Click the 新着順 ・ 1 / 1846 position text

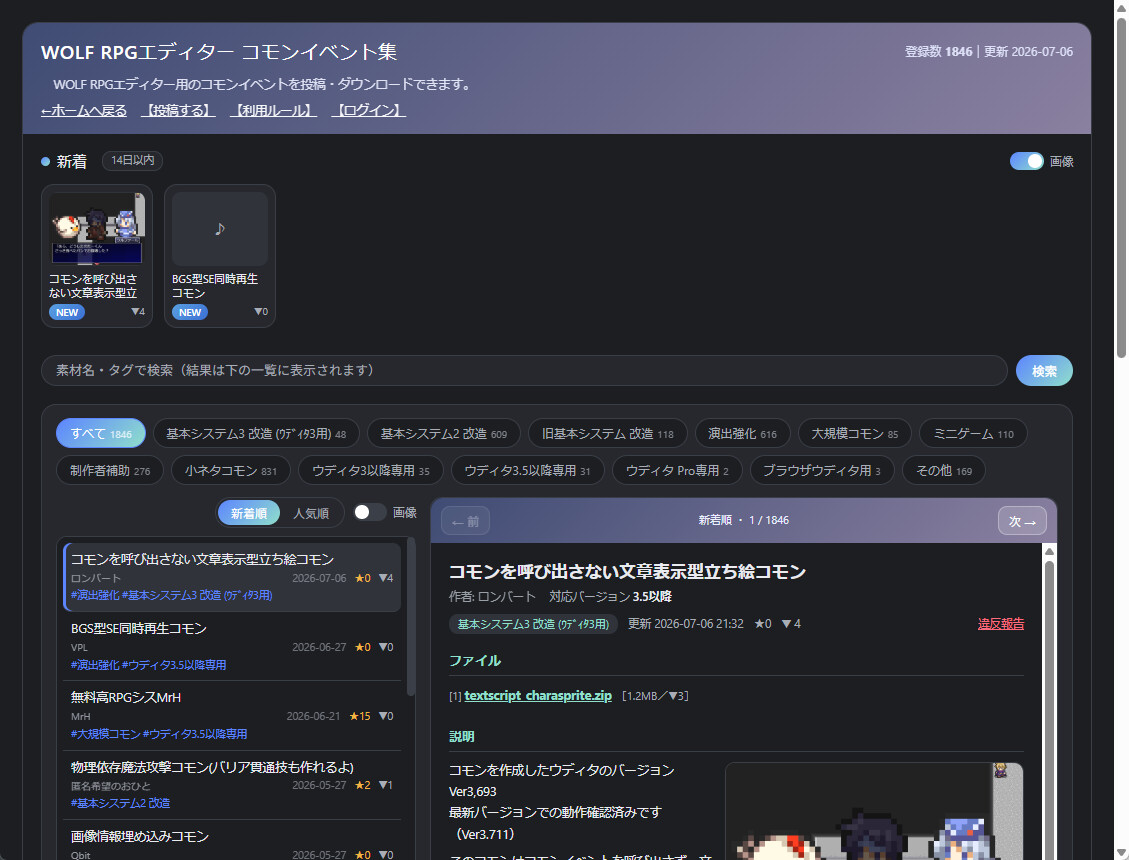click(x=743, y=520)
